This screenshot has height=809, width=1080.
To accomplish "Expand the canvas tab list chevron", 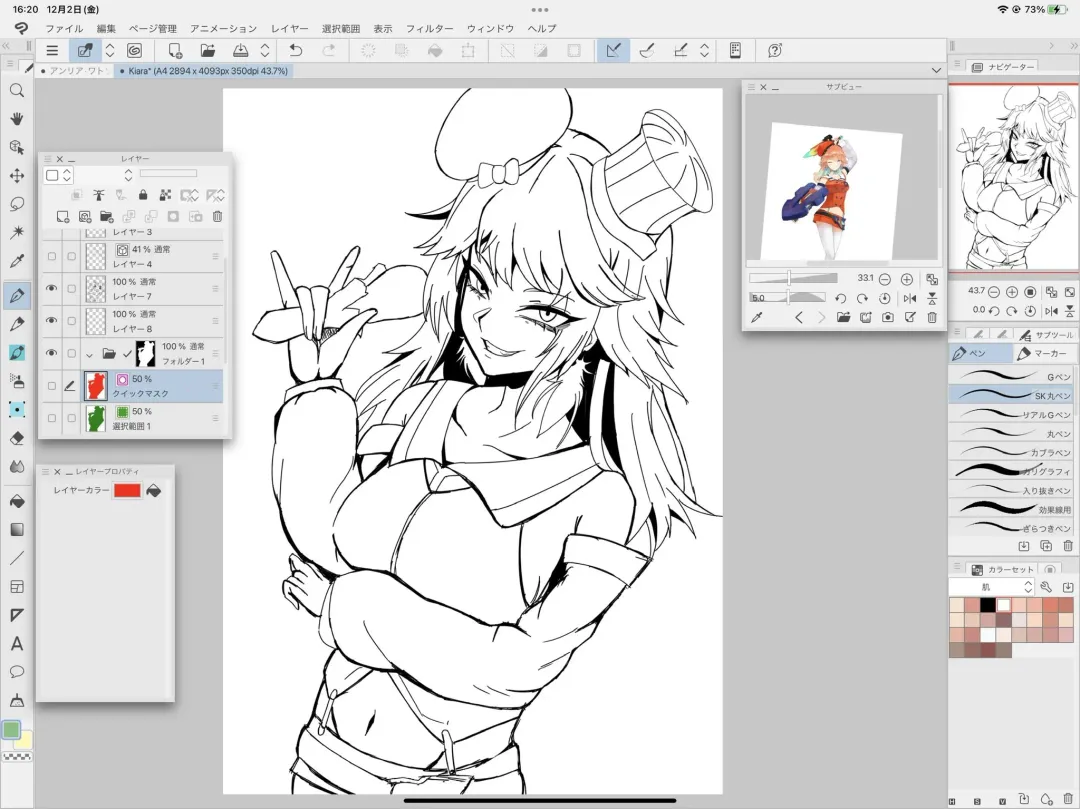I will pos(936,71).
